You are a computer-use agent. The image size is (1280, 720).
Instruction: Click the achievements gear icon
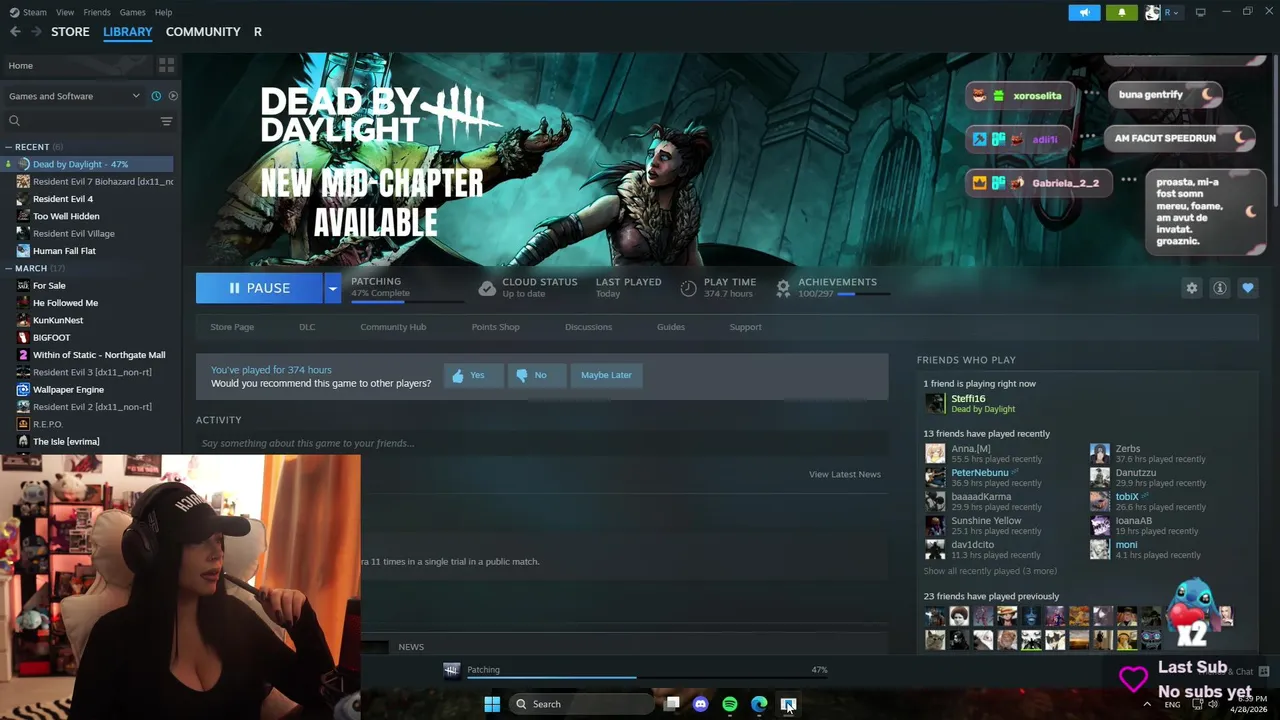783,288
